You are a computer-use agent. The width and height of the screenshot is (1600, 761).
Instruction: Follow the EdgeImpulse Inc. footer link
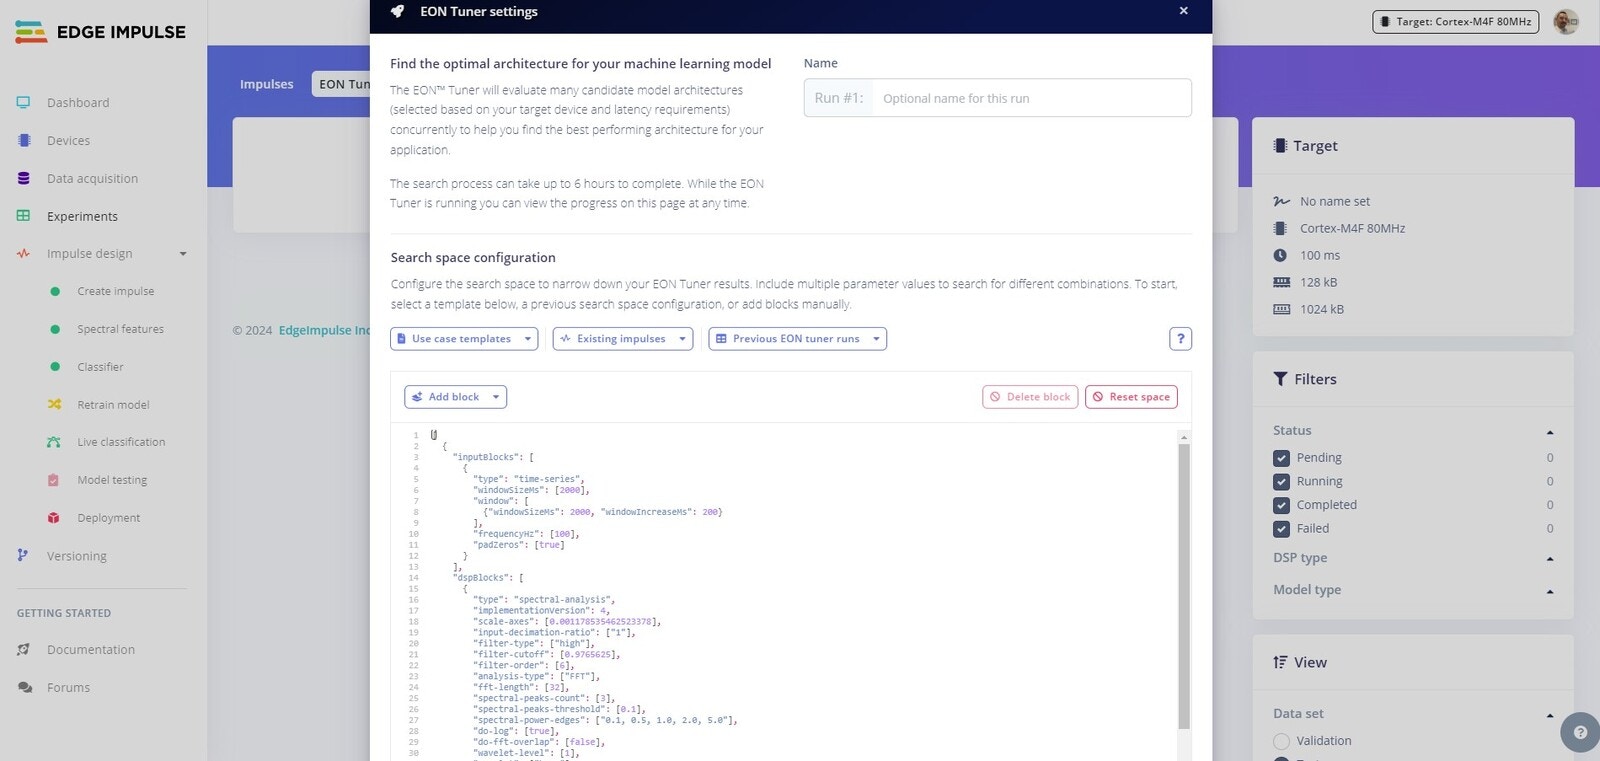click(324, 330)
